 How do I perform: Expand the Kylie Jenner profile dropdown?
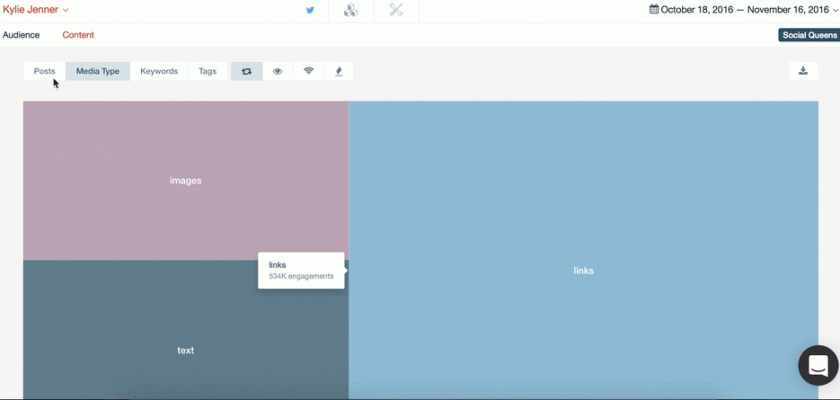coord(36,10)
